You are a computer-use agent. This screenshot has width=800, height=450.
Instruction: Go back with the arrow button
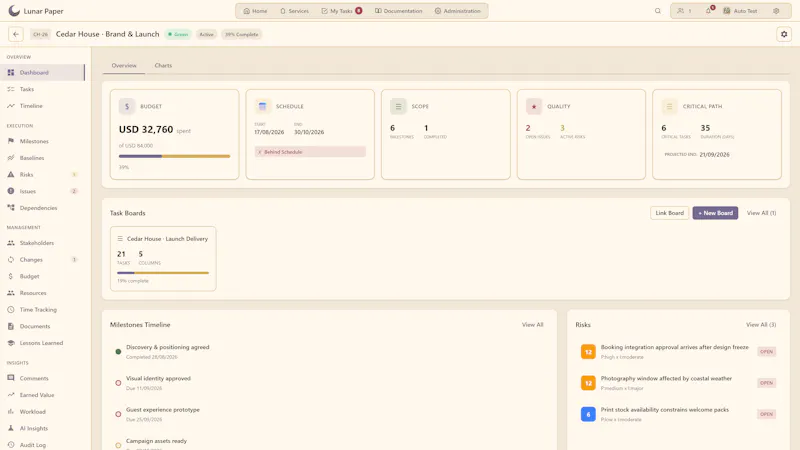click(x=16, y=34)
